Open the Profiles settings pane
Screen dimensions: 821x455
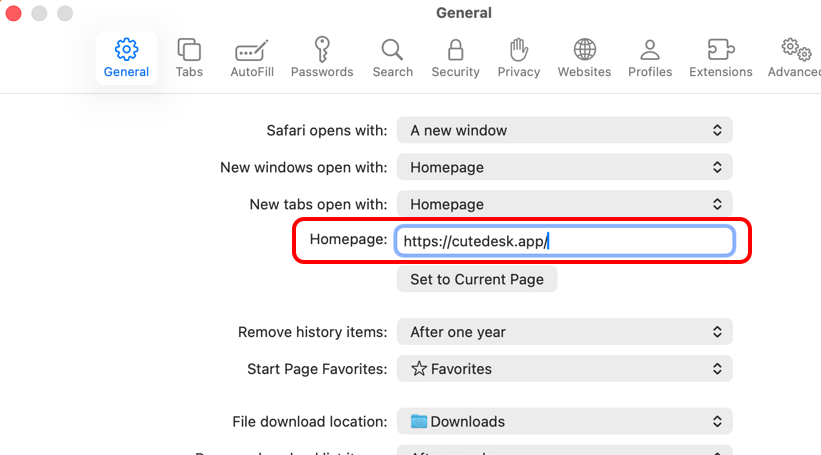(649, 58)
